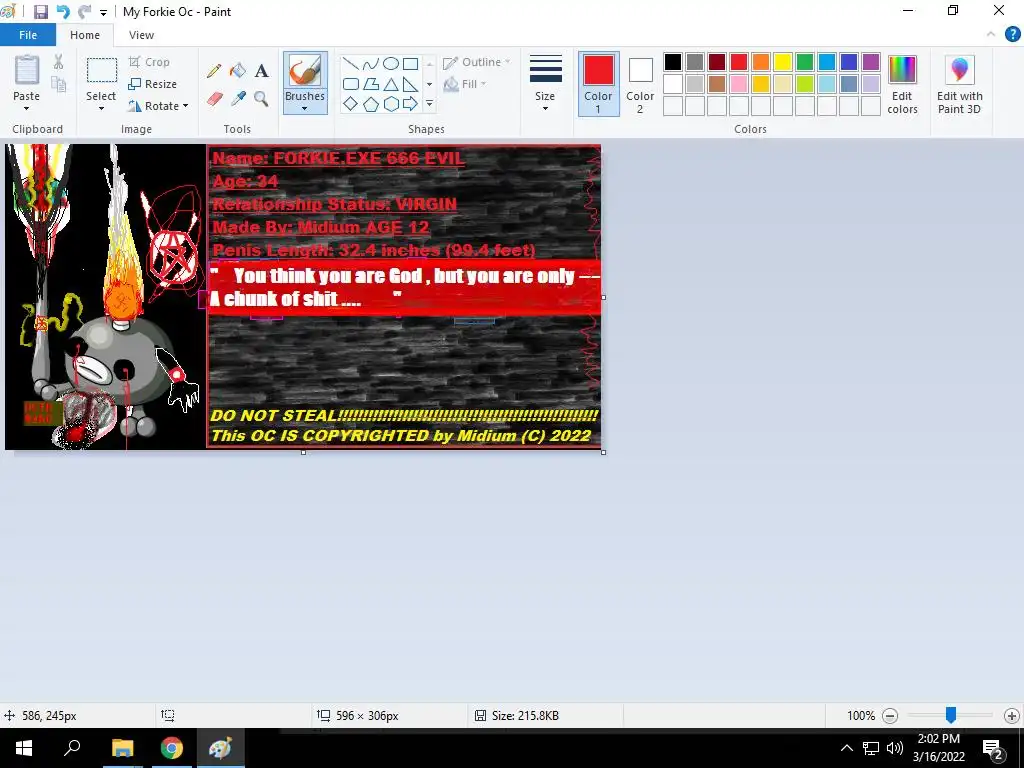Expand the Select dropdown arrow

point(101,108)
